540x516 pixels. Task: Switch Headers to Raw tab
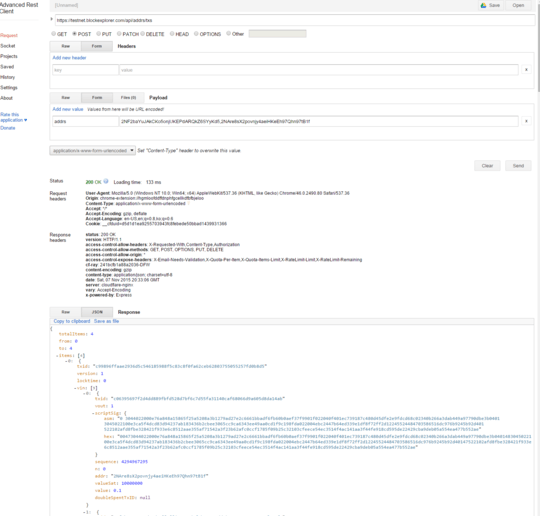click(65, 46)
